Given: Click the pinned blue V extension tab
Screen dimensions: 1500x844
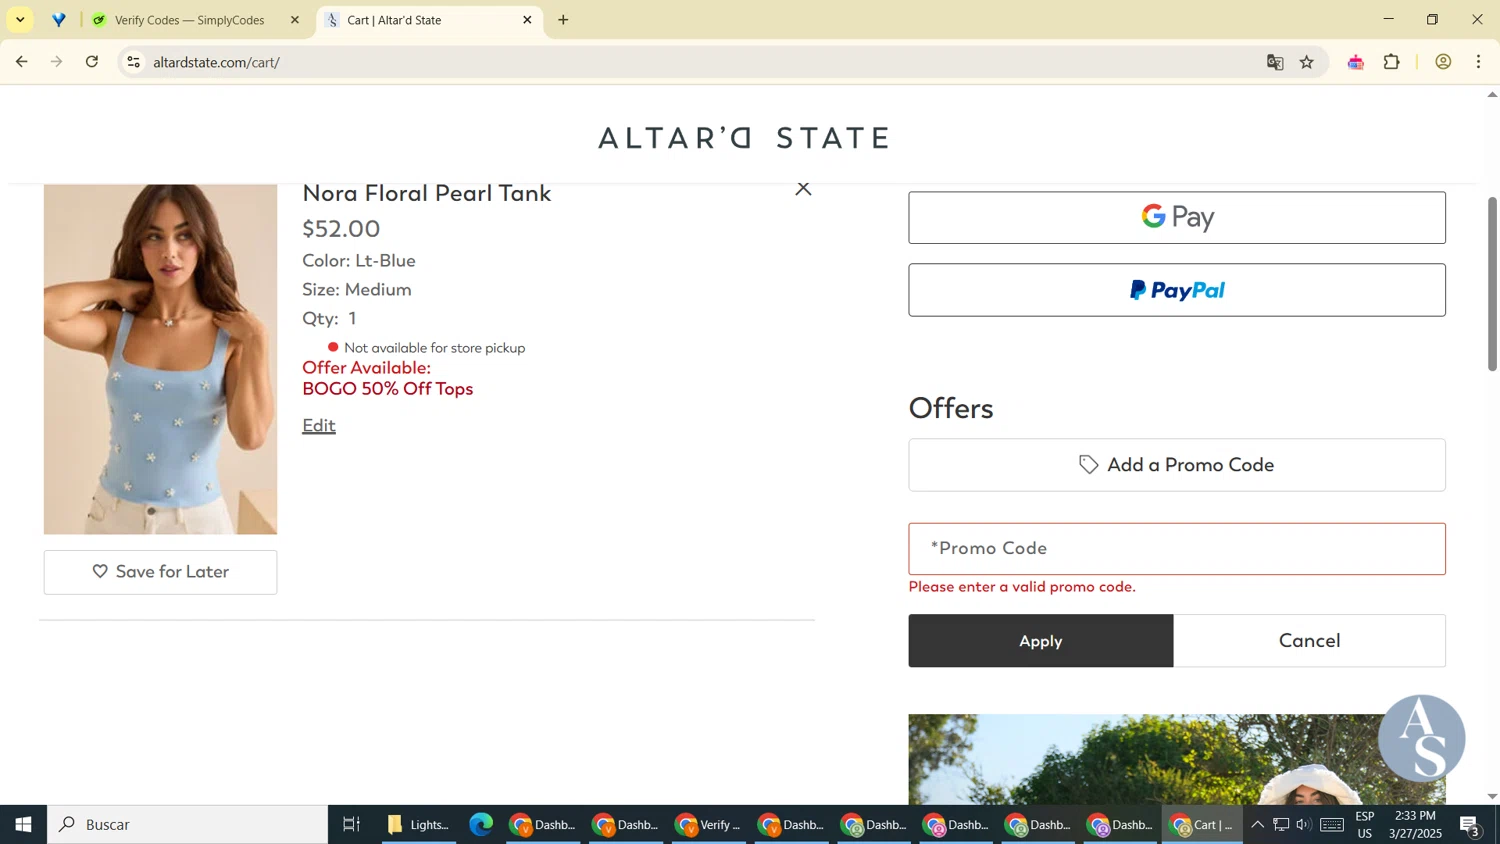Looking at the screenshot, I should point(59,20).
